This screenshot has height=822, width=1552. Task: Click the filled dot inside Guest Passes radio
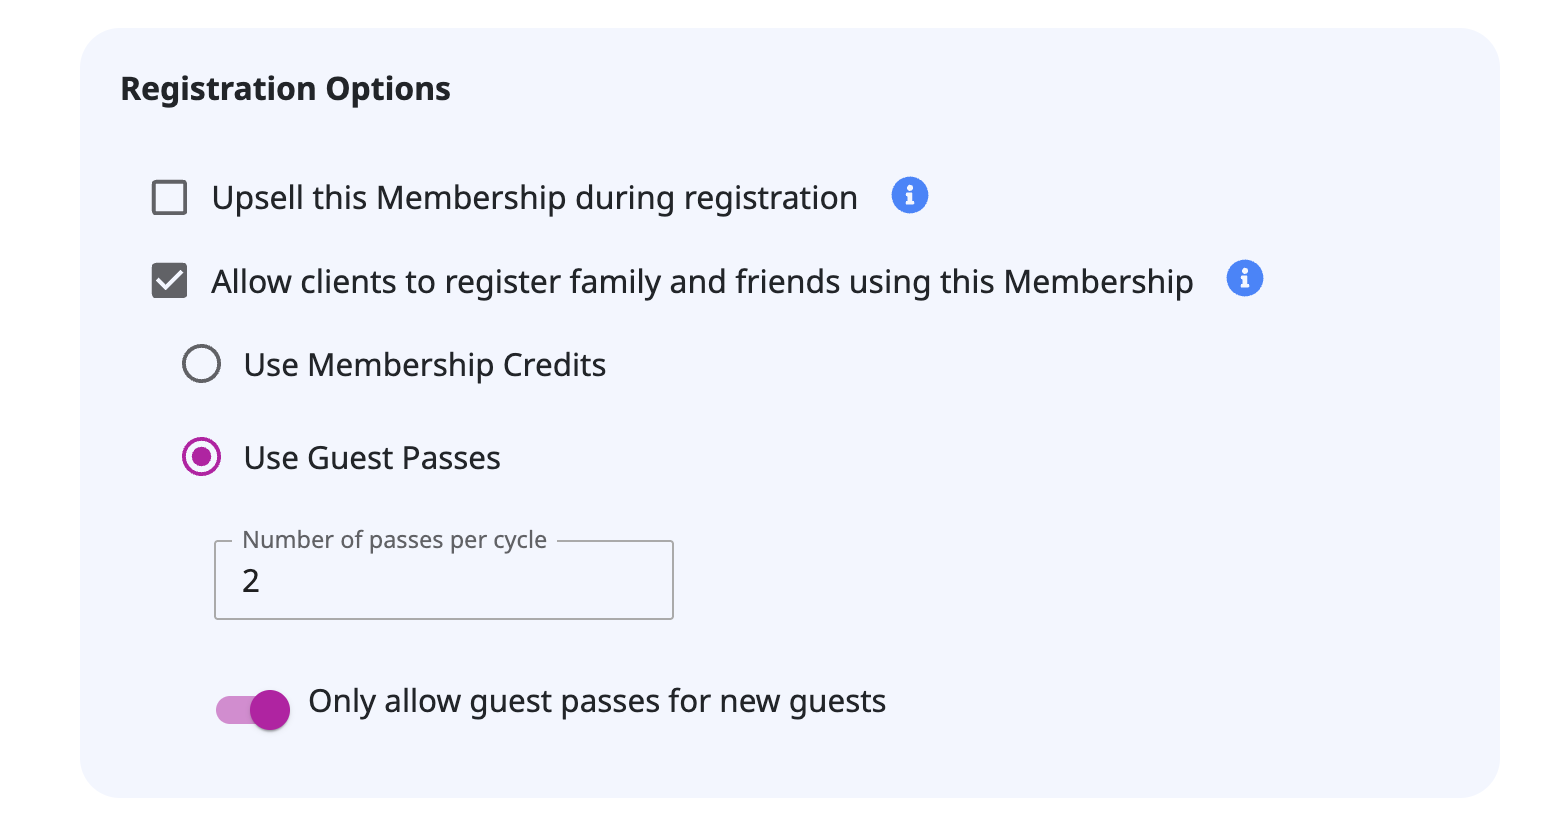[x=201, y=457]
